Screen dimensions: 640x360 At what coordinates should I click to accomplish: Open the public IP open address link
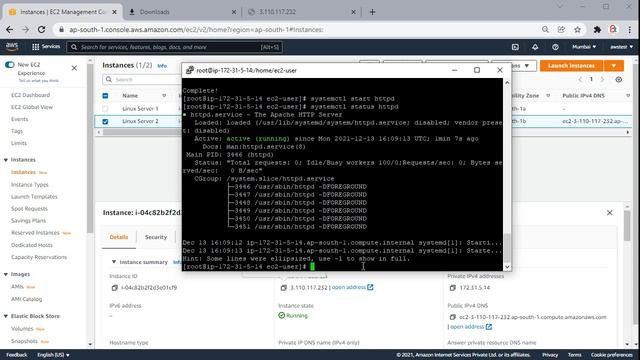point(352,287)
